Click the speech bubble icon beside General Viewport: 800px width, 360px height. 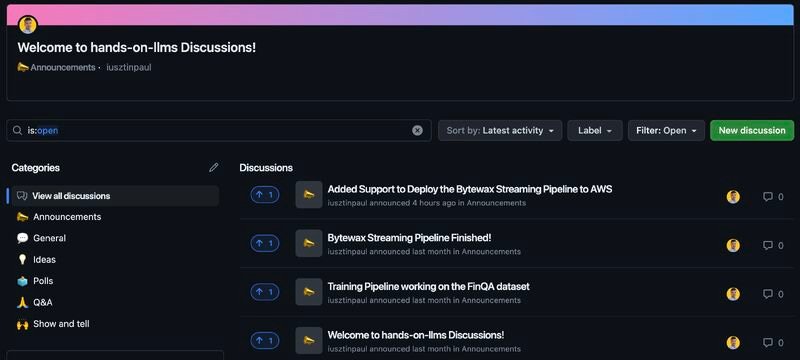click(x=22, y=238)
